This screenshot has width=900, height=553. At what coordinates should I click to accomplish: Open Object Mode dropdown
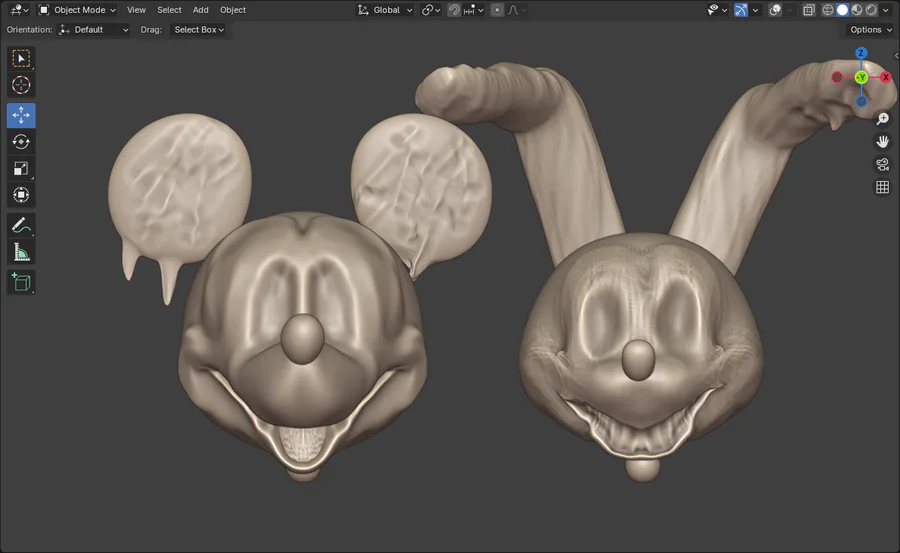[77, 10]
